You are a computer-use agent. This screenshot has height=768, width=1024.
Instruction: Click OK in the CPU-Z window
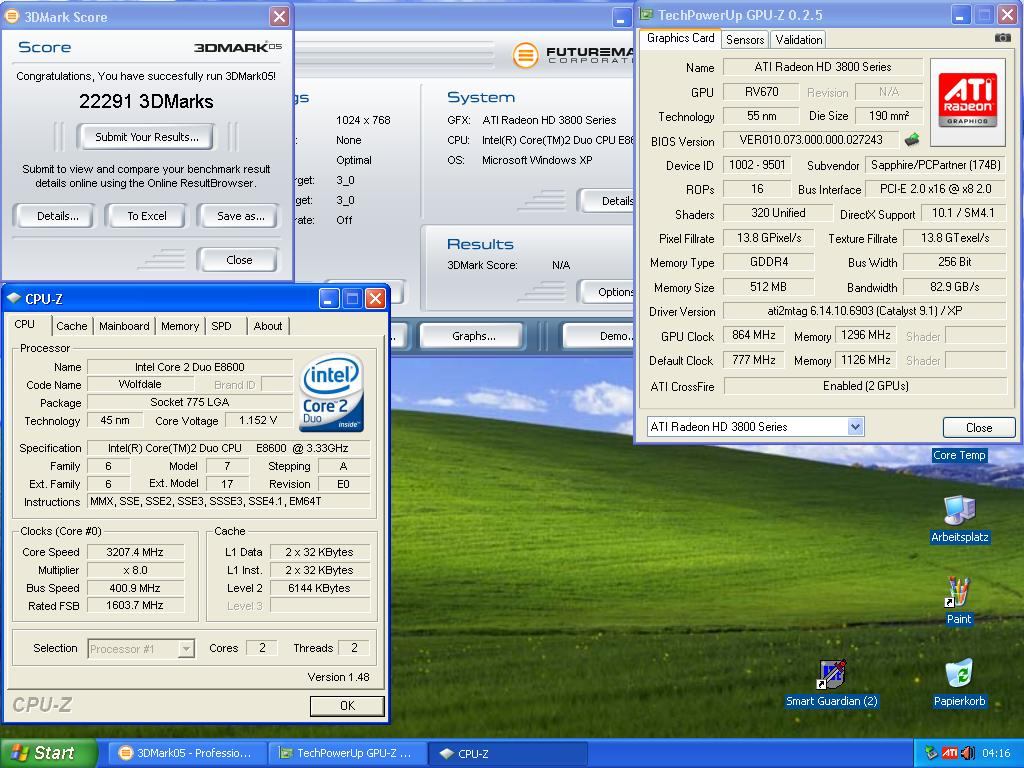347,705
